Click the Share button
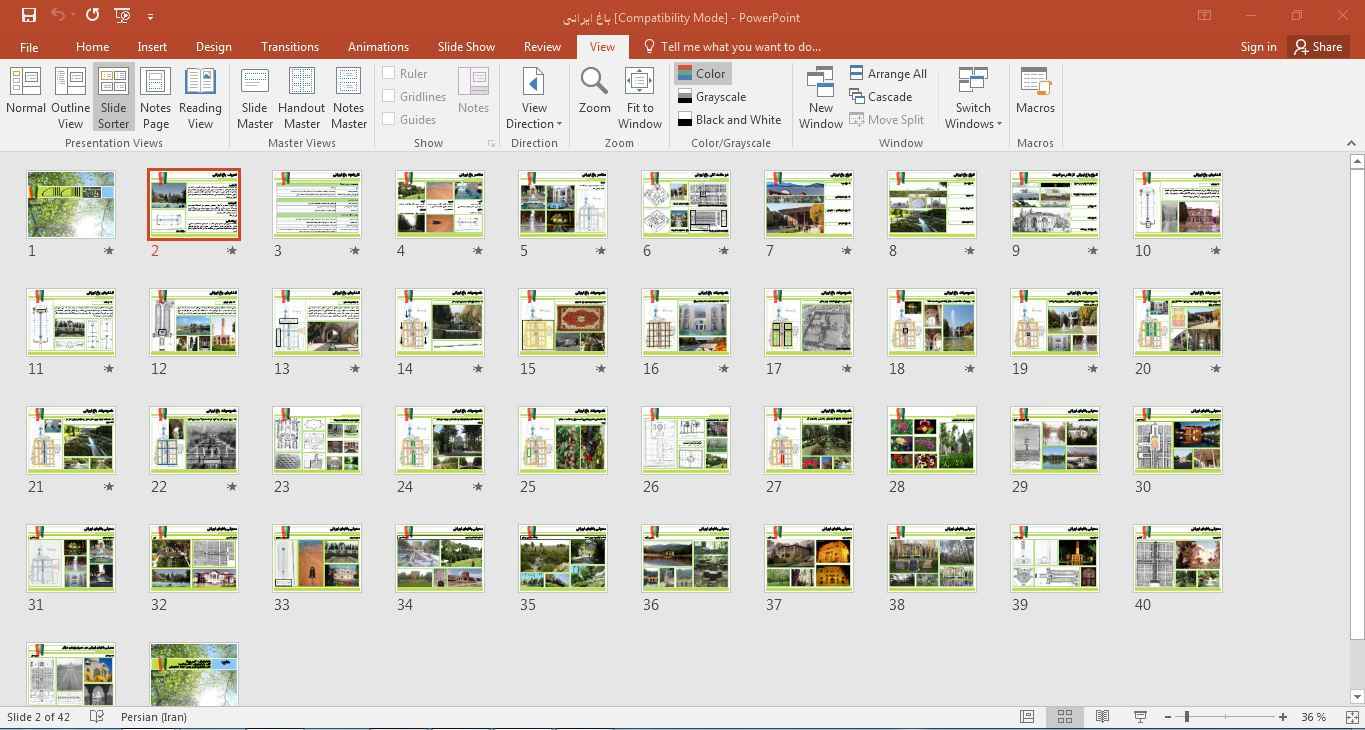The height and width of the screenshot is (730, 1365). click(x=1317, y=47)
